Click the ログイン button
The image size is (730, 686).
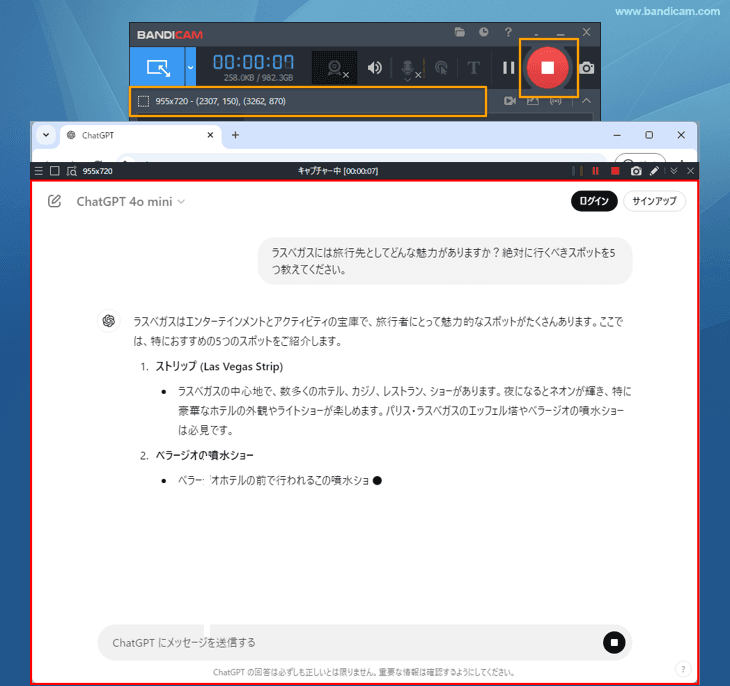click(x=594, y=201)
